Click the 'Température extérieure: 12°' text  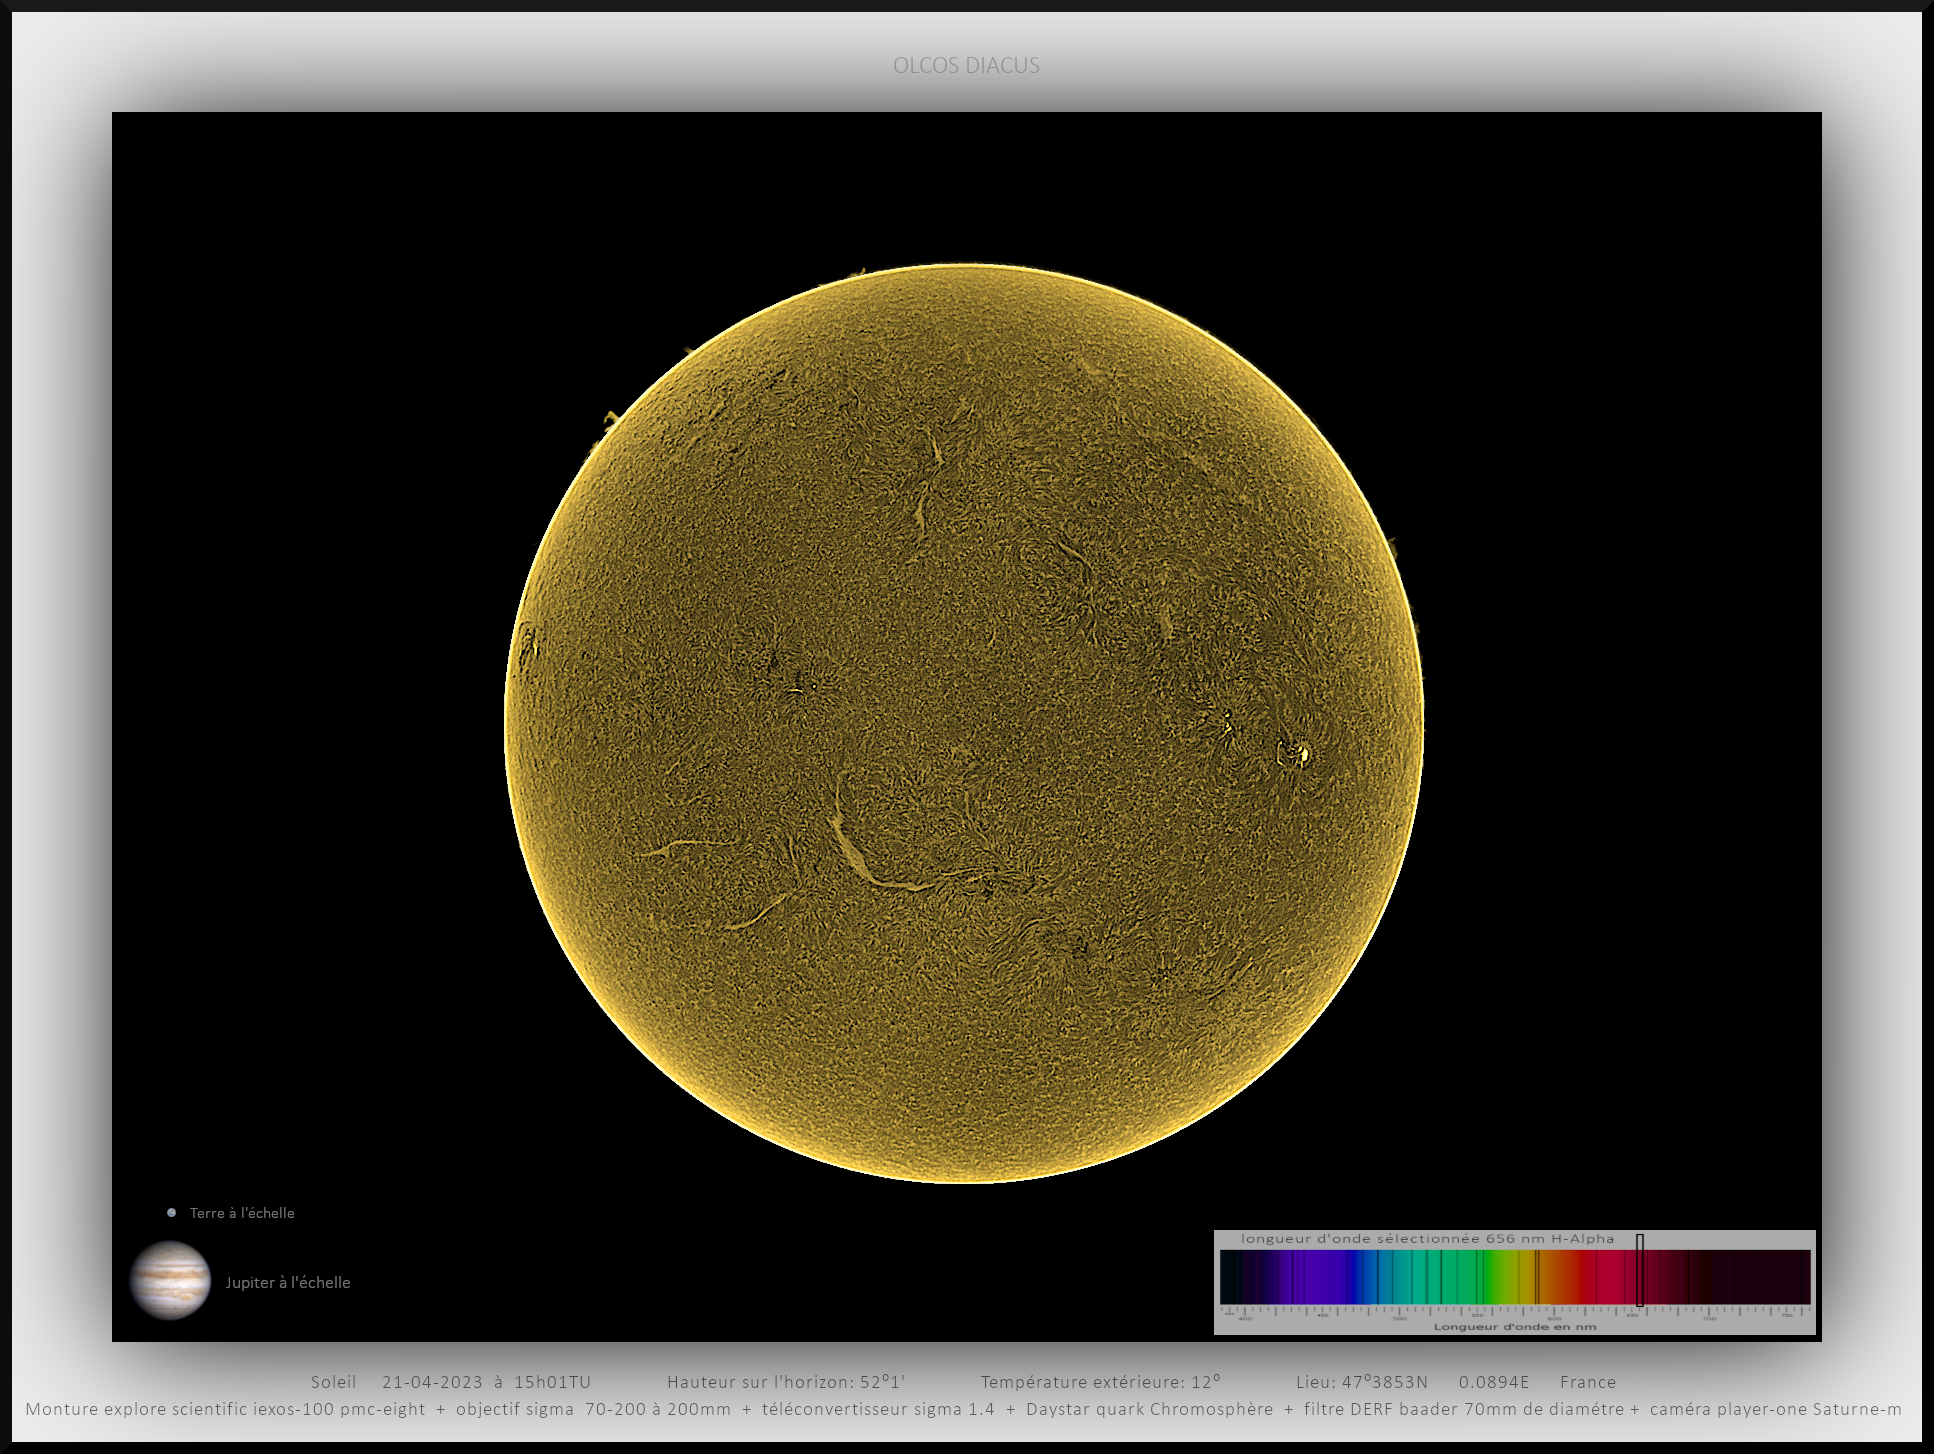pos(1100,1382)
